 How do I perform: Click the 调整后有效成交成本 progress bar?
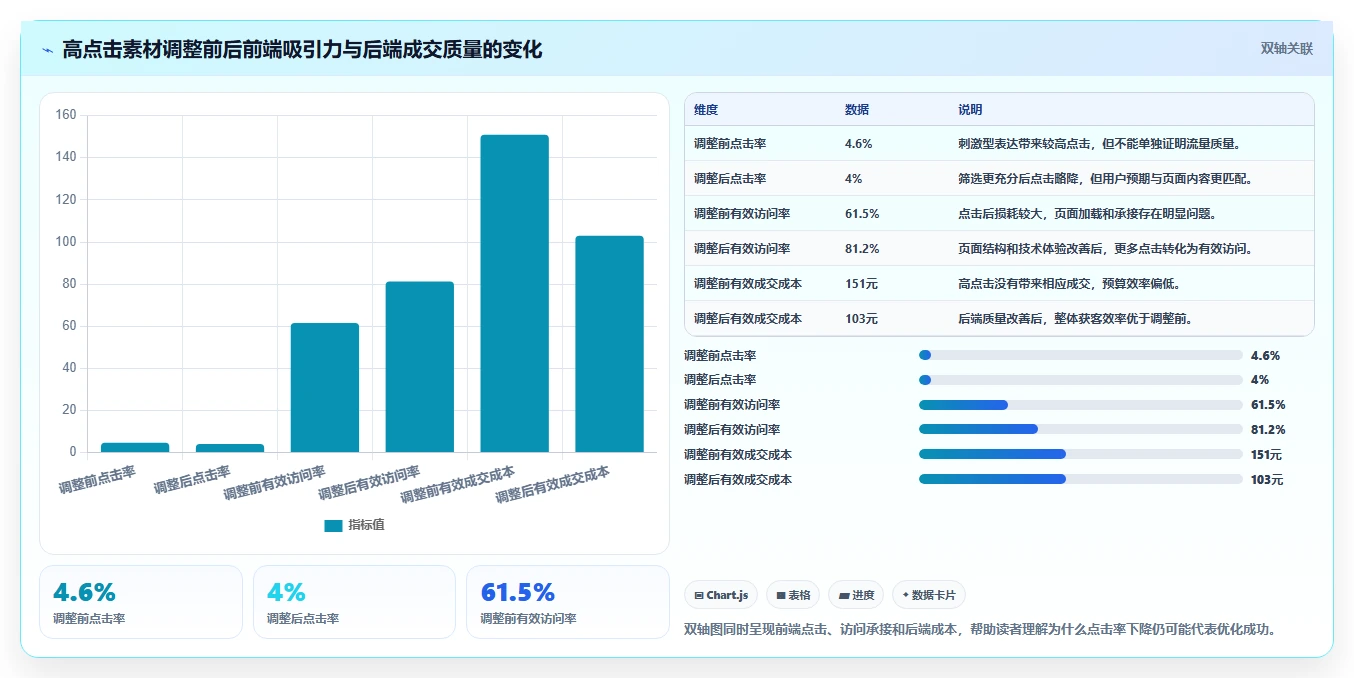tap(1081, 479)
